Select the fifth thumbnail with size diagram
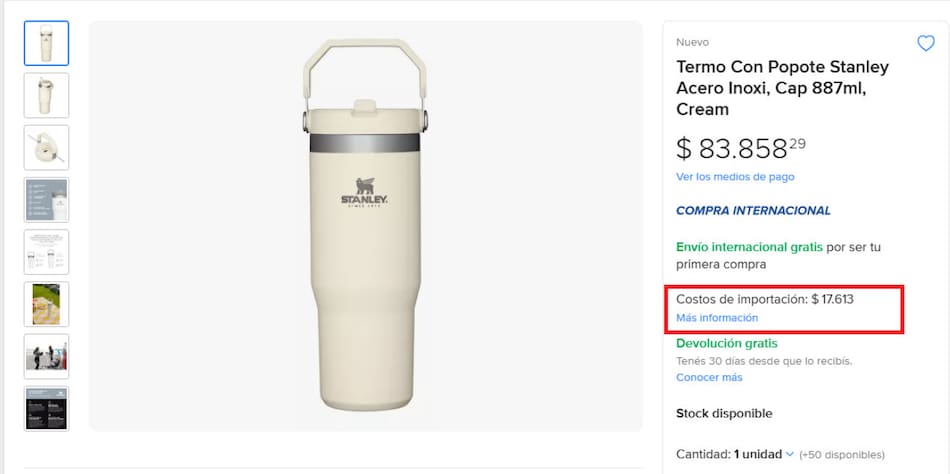Image resolution: width=950 pixels, height=474 pixels. (46, 252)
